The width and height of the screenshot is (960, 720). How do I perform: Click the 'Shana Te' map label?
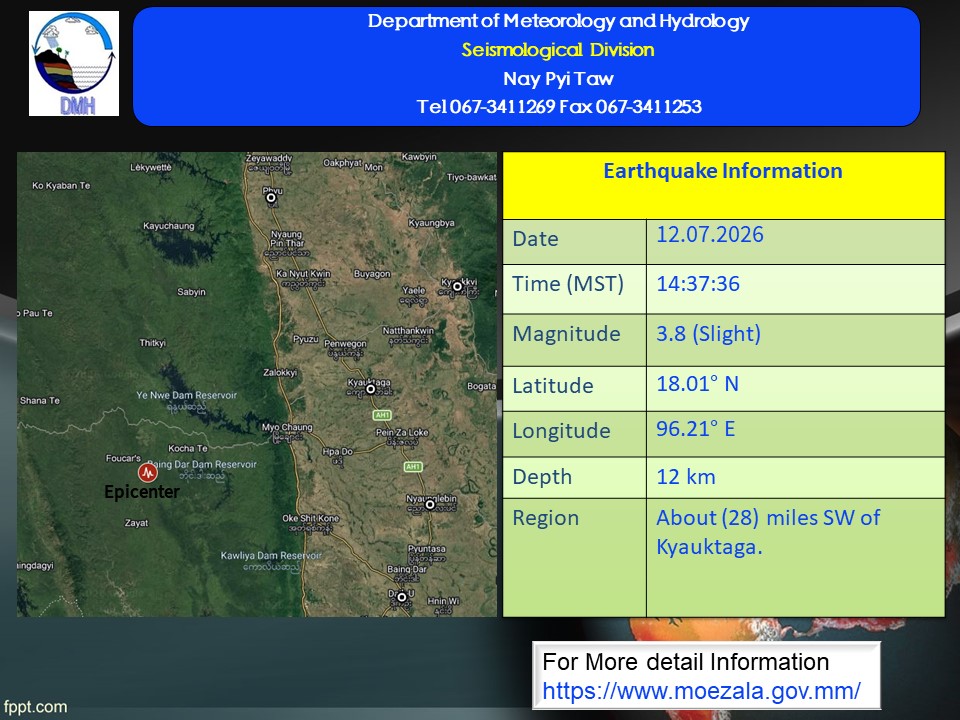(40, 400)
